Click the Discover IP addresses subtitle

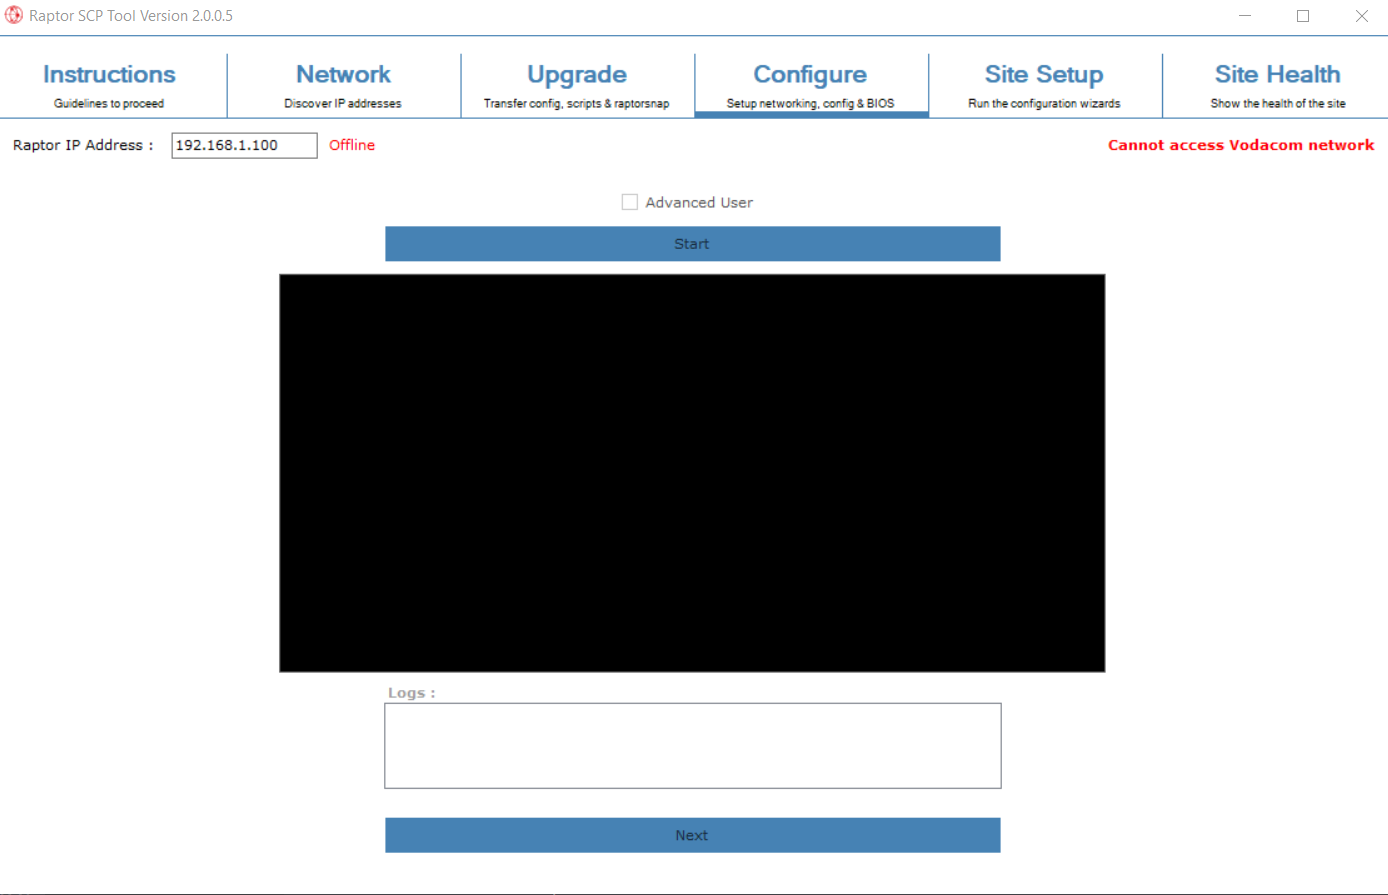point(343,103)
